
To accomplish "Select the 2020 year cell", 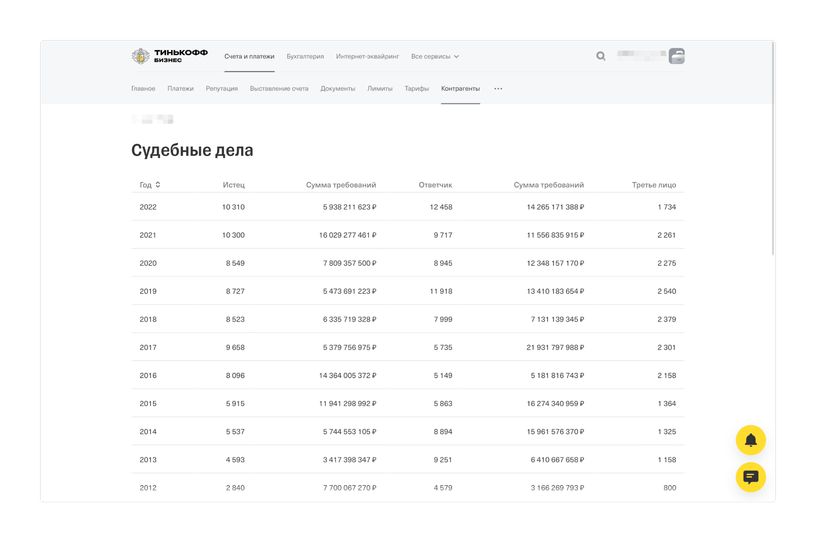I will (148, 263).
